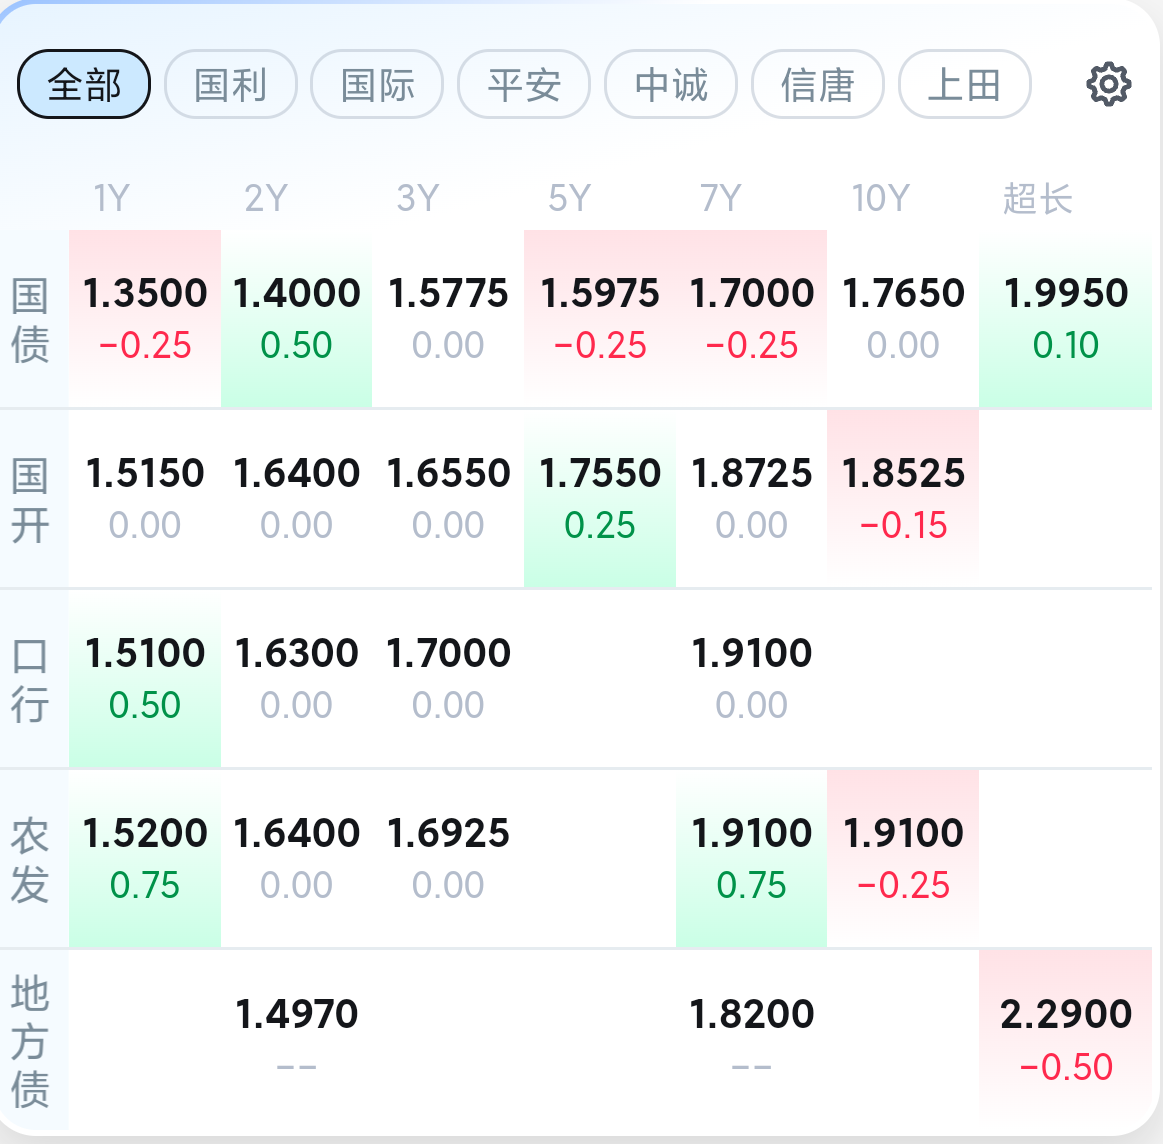Screen dimensions: 1163x1144
Task: Switch to the 国利 tab
Action: [x=231, y=85]
